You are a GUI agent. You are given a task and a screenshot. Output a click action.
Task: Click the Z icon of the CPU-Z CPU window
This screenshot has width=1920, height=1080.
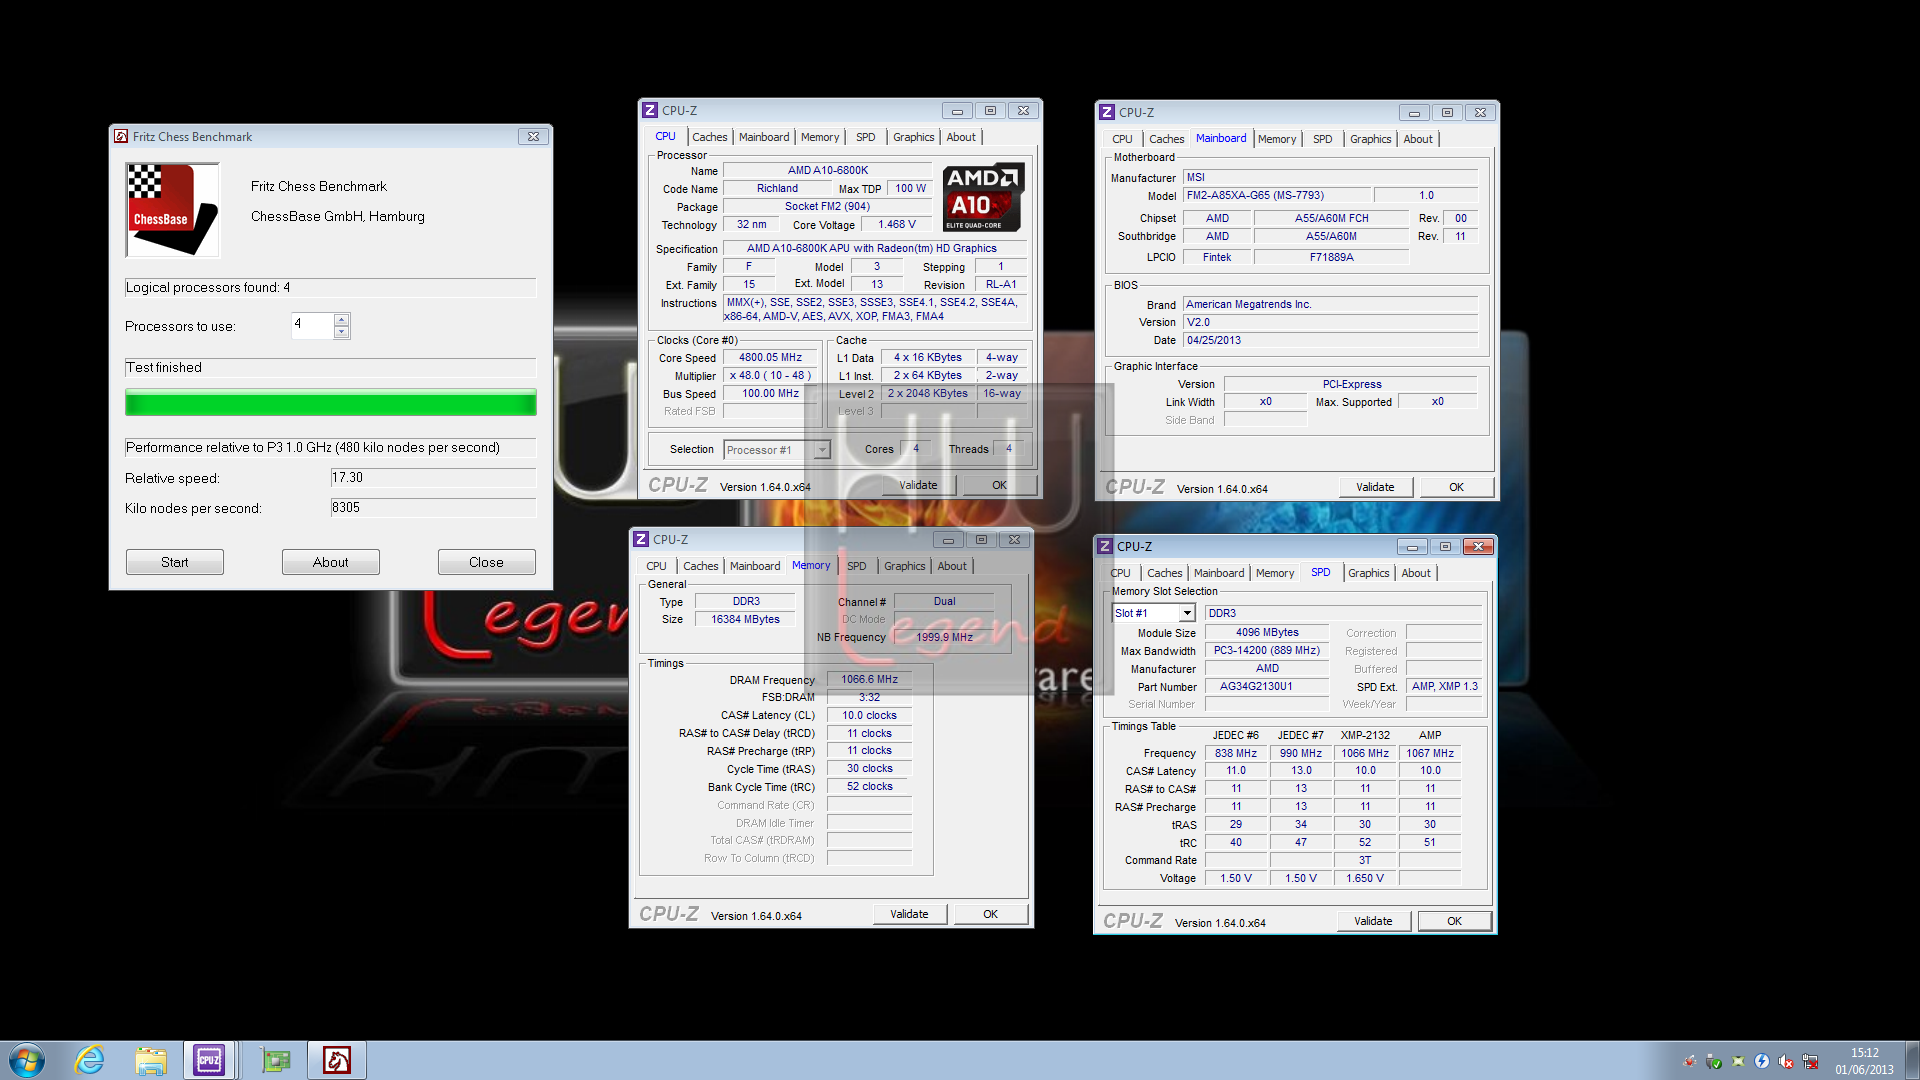tap(650, 111)
